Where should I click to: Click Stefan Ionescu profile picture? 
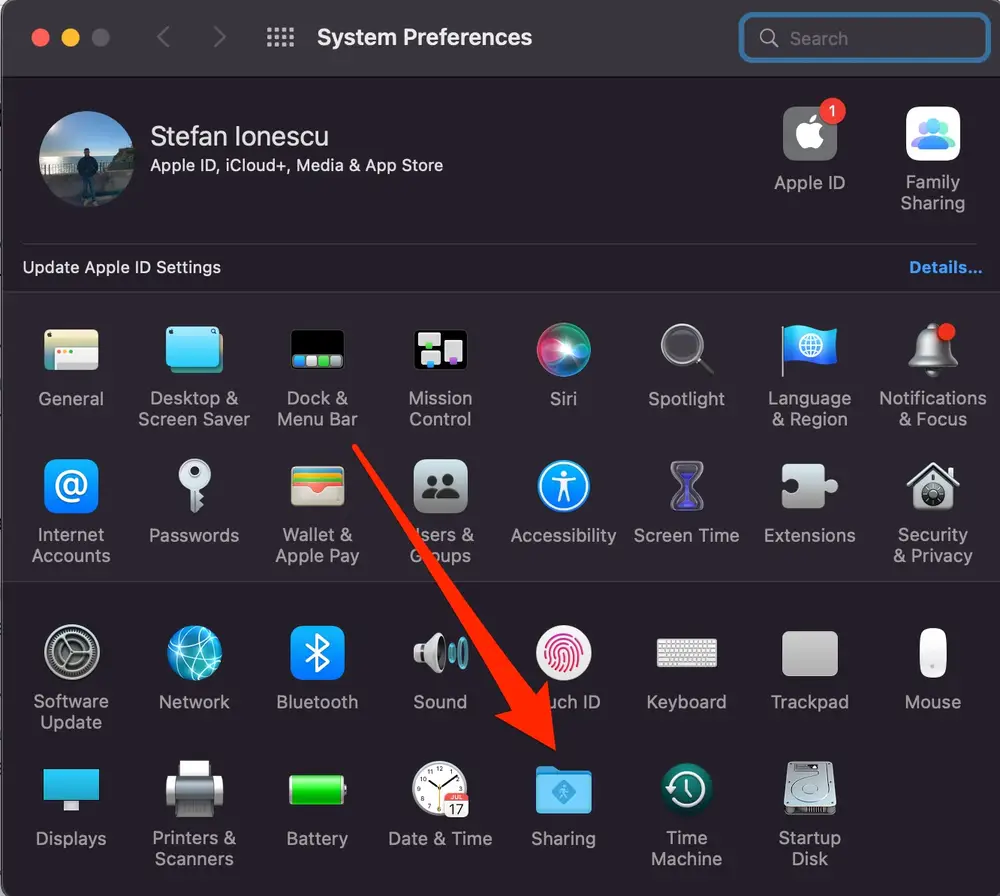(87, 159)
